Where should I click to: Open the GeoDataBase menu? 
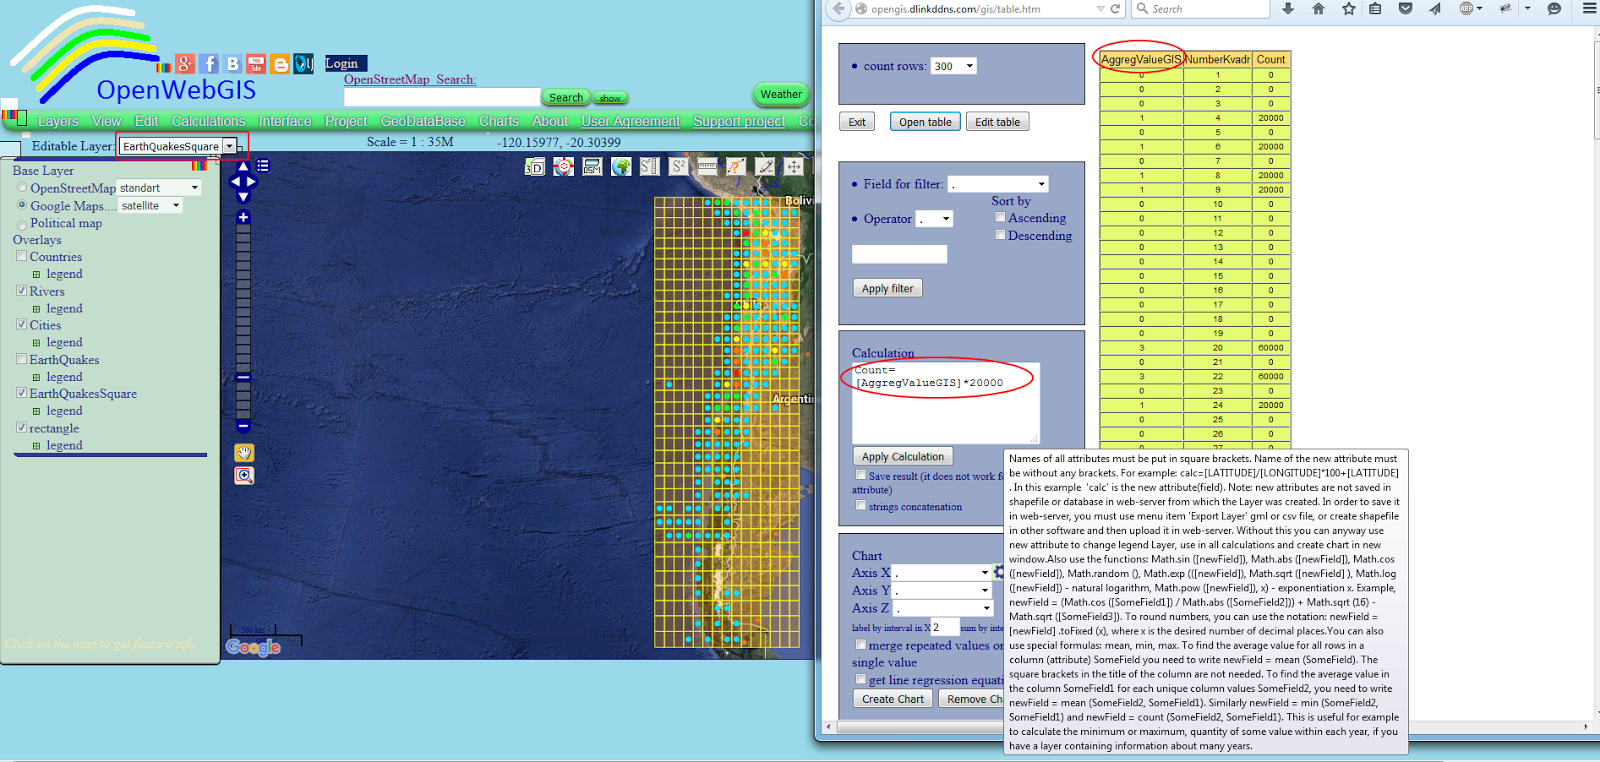(x=423, y=121)
